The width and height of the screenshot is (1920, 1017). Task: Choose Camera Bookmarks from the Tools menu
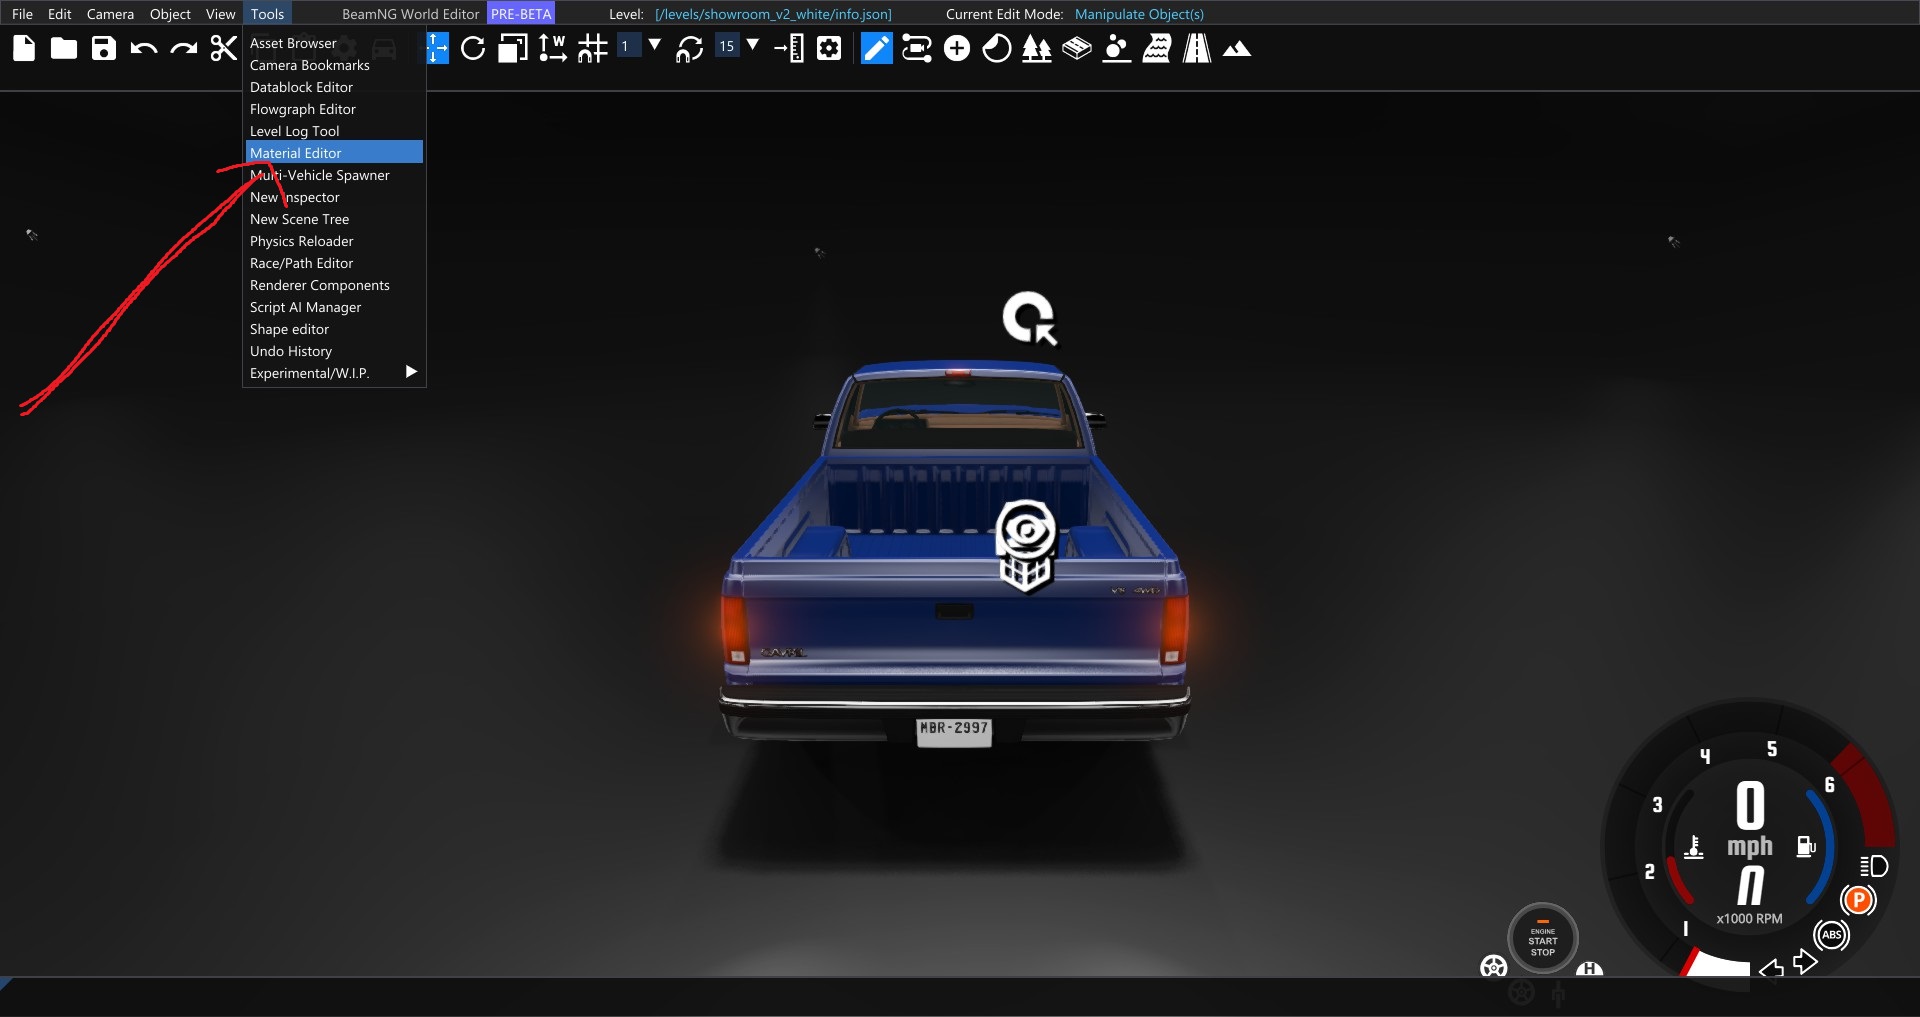click(334, 65)
